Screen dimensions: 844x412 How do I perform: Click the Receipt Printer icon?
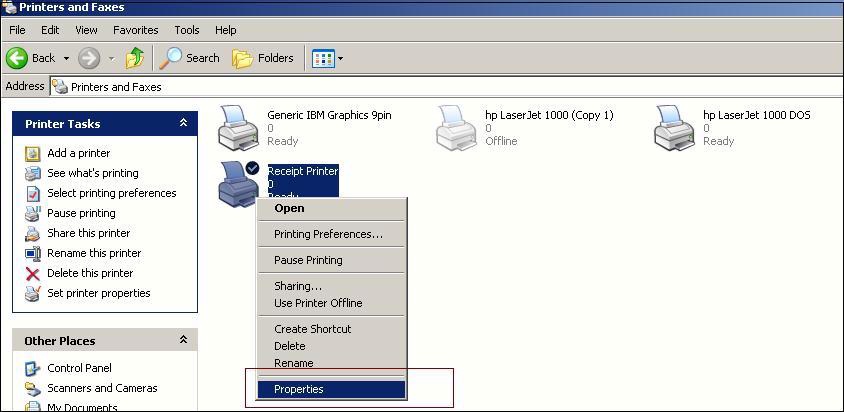[238, 182]
